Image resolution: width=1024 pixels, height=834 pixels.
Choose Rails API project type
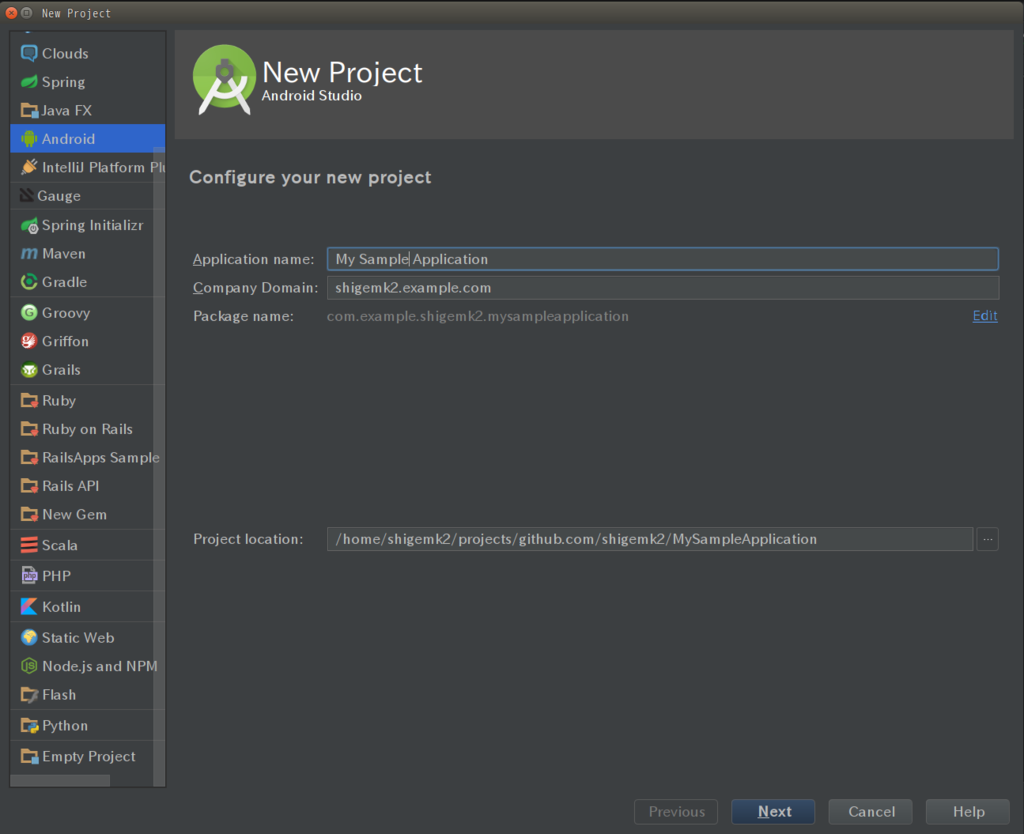coord(87,486)
